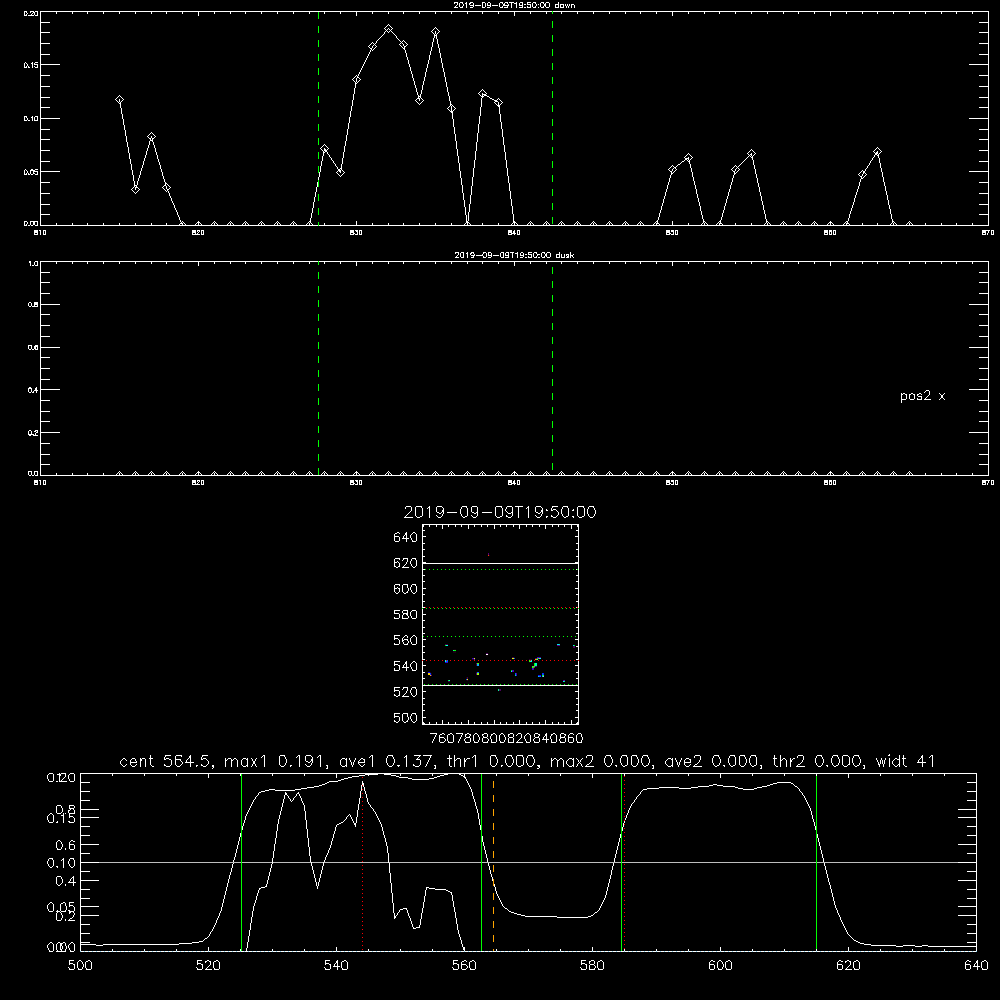Click the highest peak diamond in dawn plot
The height and width of the screenshot is (1000, 1000).
coord(388,29)
